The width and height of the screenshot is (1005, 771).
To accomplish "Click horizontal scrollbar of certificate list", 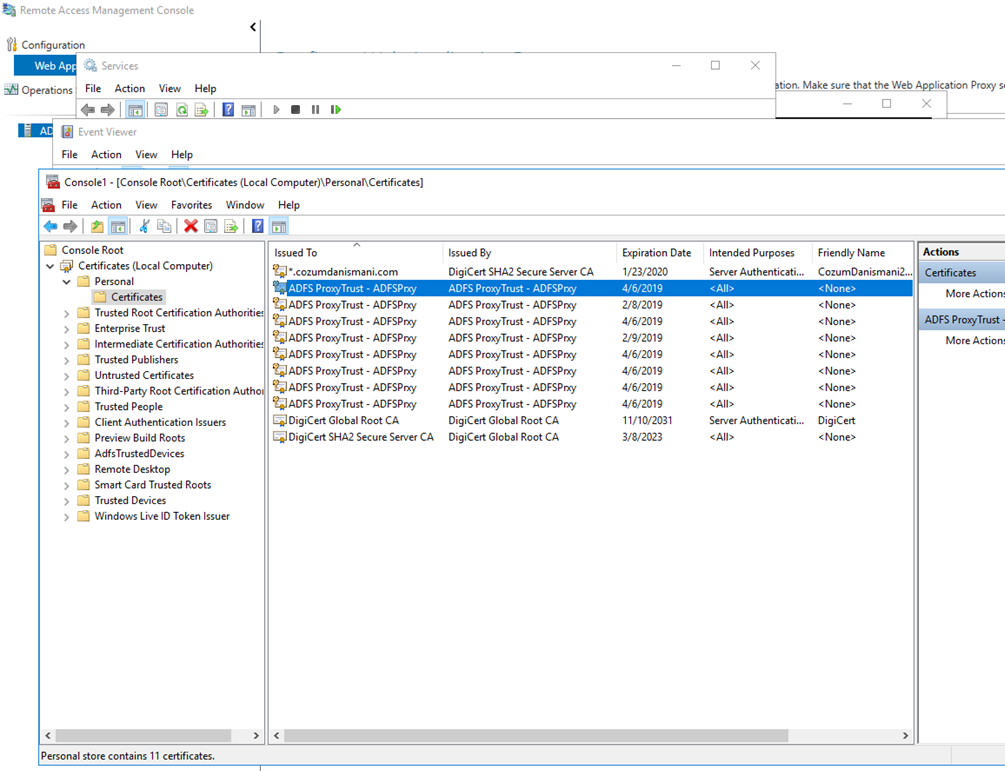I will pyautogui.click(x=536, y=735).
